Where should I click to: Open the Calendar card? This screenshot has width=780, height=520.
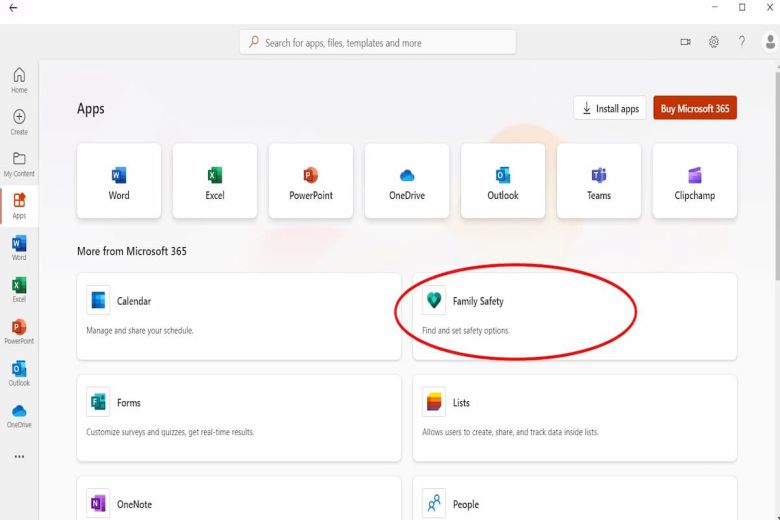click(x=238, y=316)
